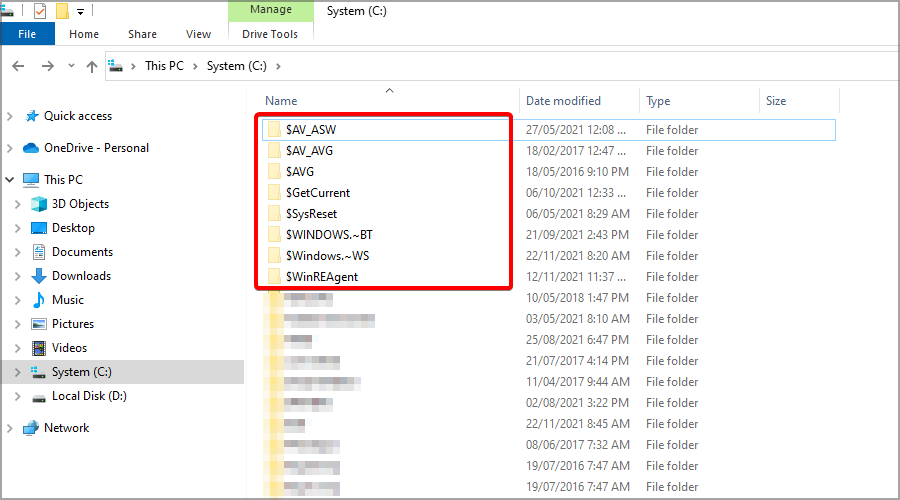The width and height of the screenshot is (900, 500).
Task: Click the New folder quick access icon
Action: tap(62, 11)
